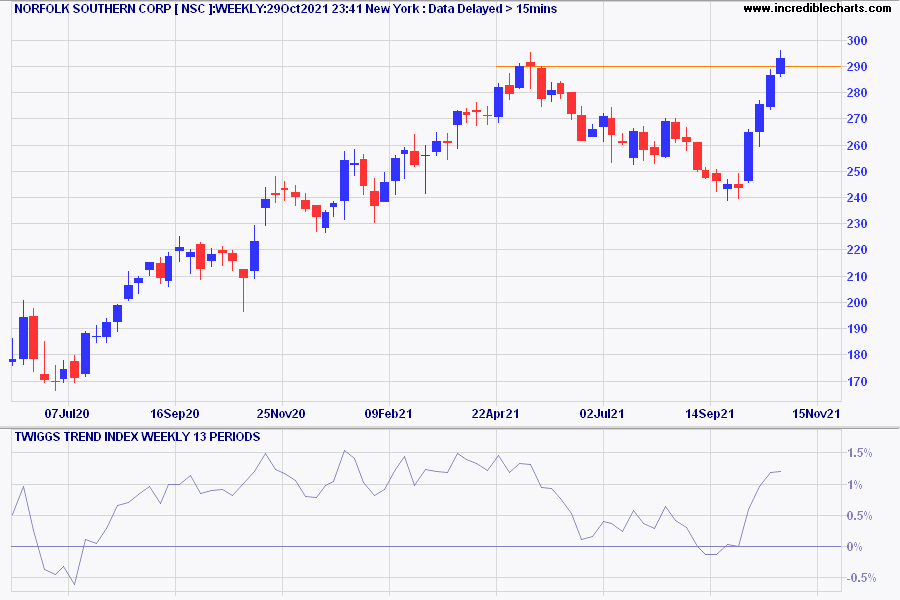
Task: Select the 270 price axis label
Action: click(857, 119)
